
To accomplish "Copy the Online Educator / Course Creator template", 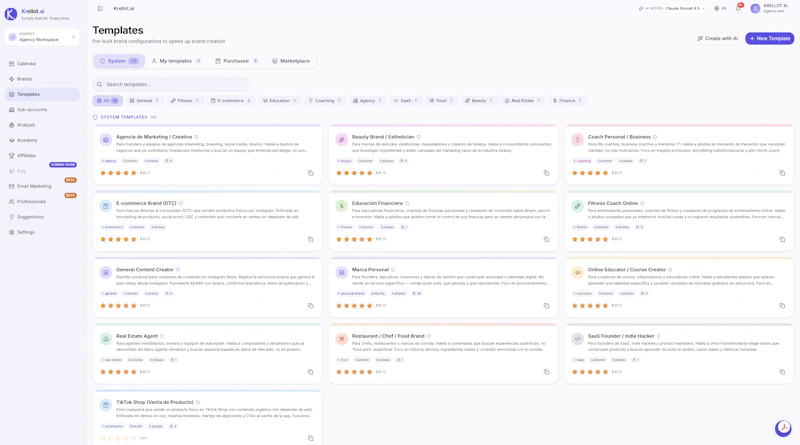I will click(x=782, y=306).
